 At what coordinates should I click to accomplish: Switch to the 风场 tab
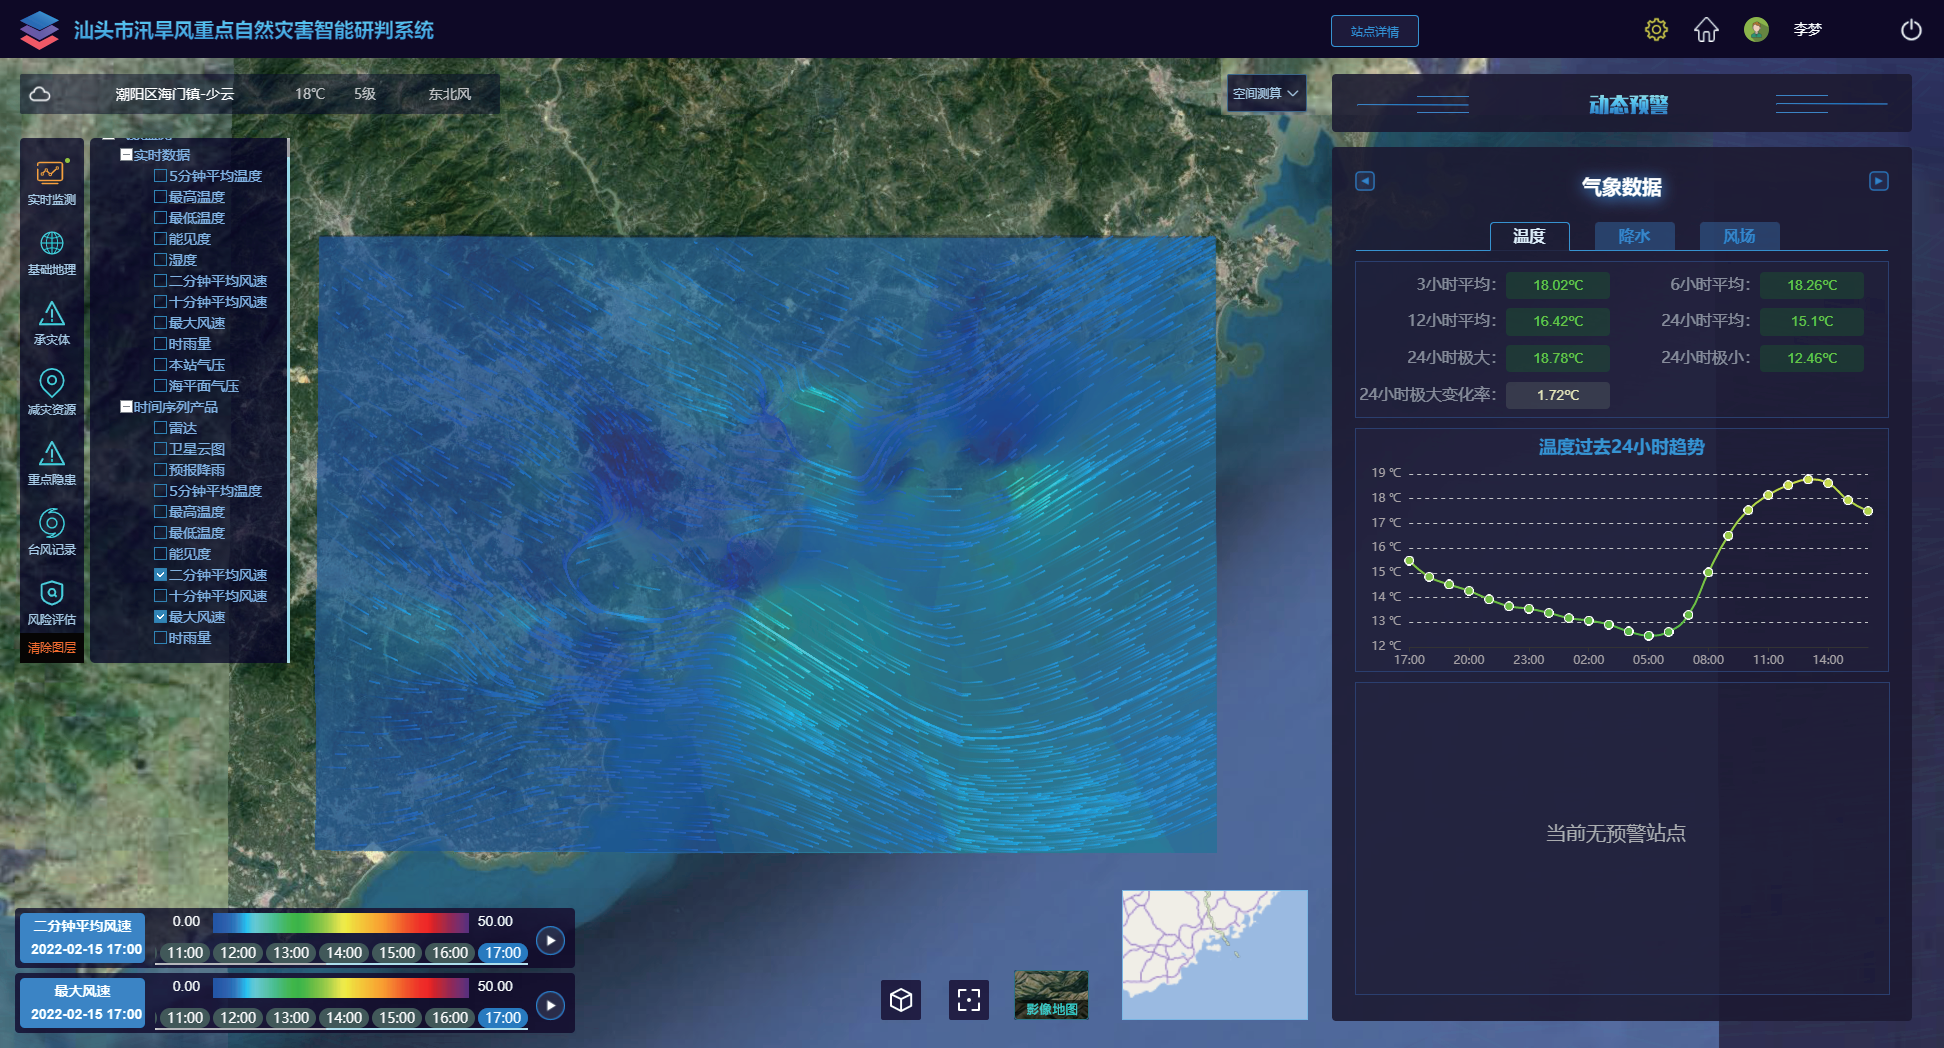[1739, 236]
